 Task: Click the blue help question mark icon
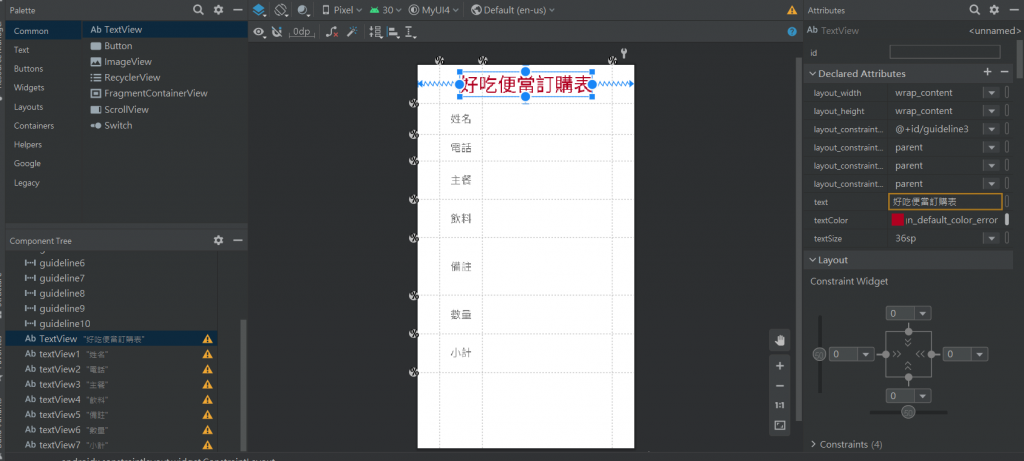pos(792,31)
